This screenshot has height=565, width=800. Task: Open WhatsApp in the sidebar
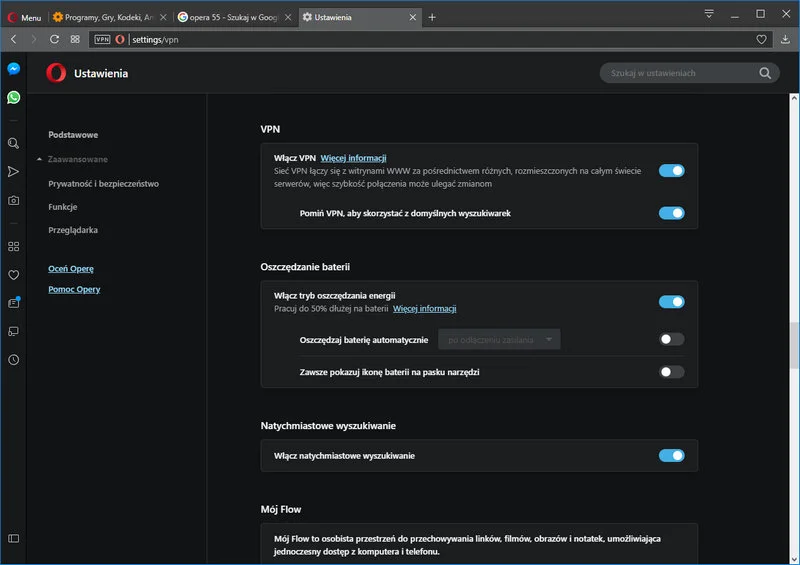tap(13, 97)
